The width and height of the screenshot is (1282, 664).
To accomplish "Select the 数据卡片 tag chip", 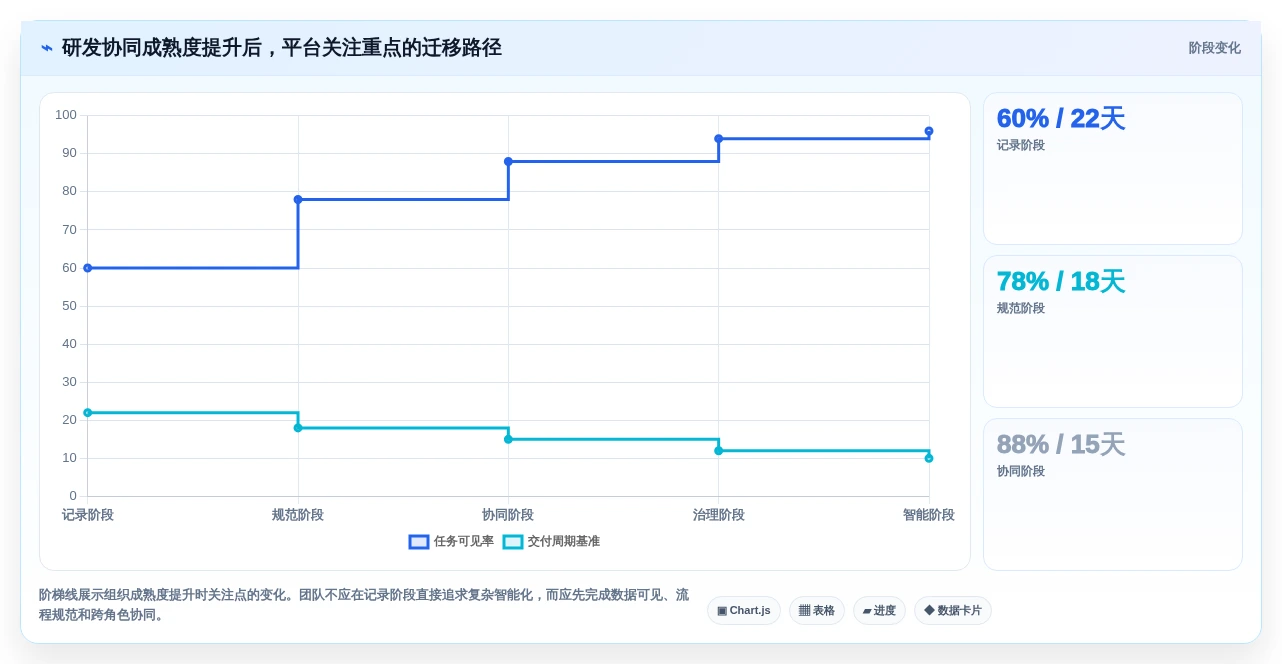I will [953, 610].
